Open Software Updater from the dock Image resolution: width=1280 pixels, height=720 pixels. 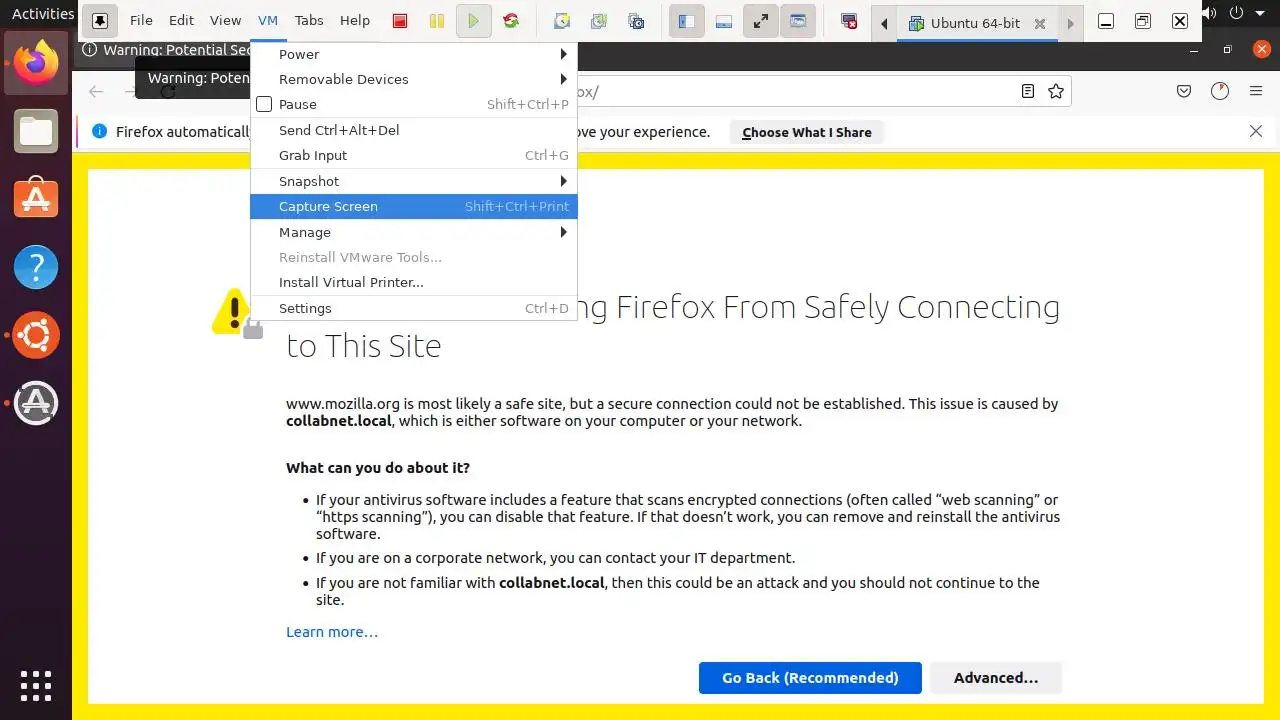pyautogui.click(x=36, y=403)
